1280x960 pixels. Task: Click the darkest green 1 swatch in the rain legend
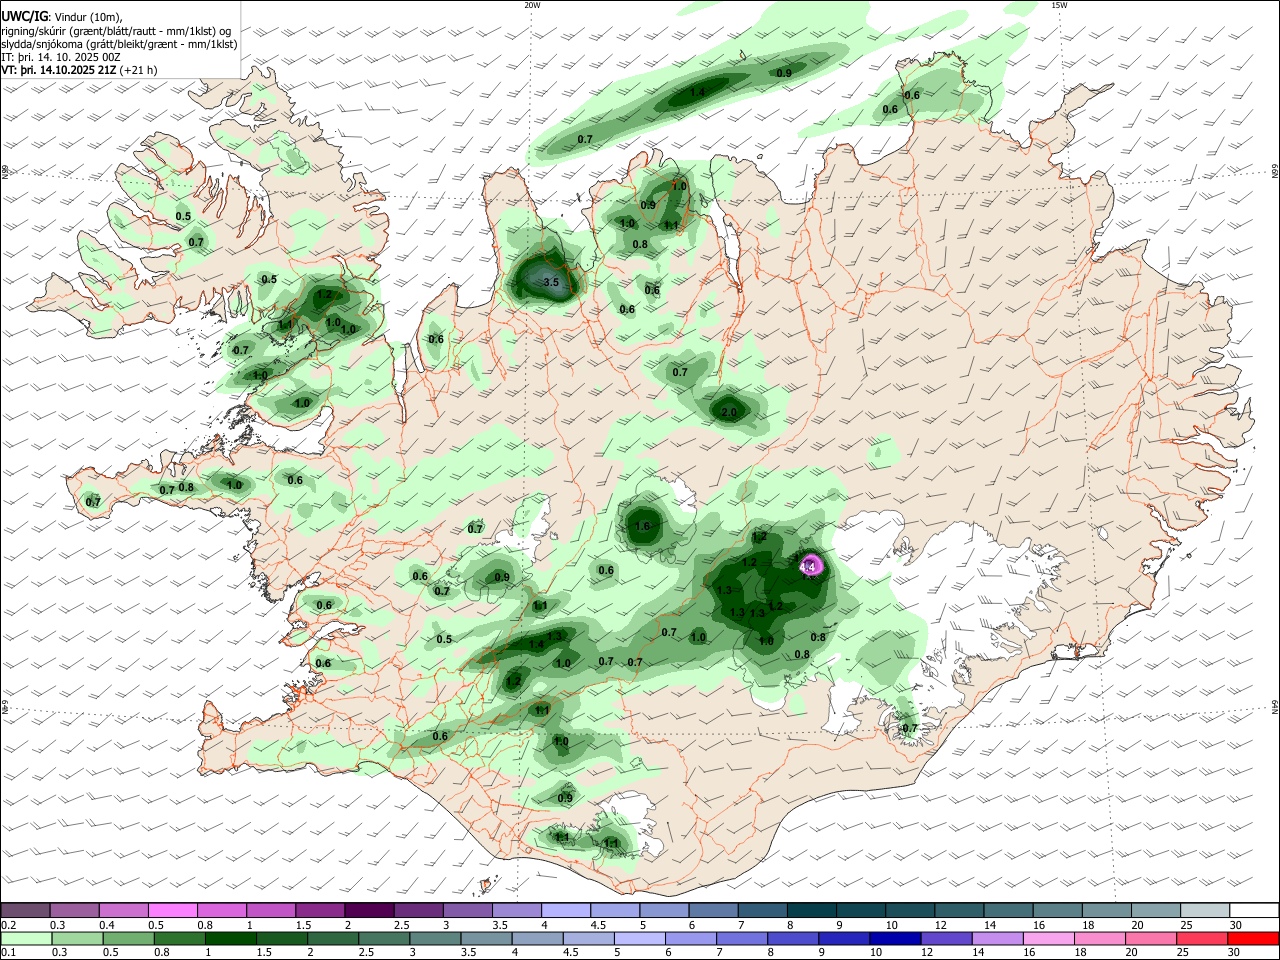click(230, 938)
